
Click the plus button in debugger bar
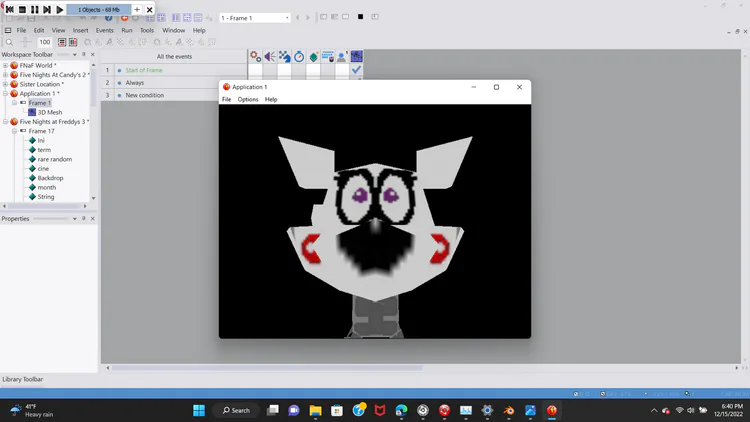point(137,10)
